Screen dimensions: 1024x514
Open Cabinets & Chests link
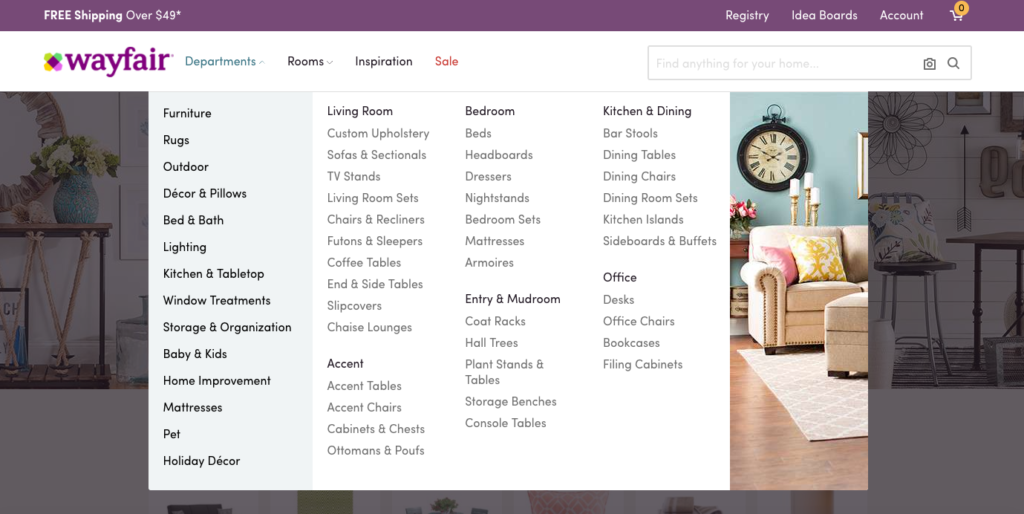coord(376,429)
